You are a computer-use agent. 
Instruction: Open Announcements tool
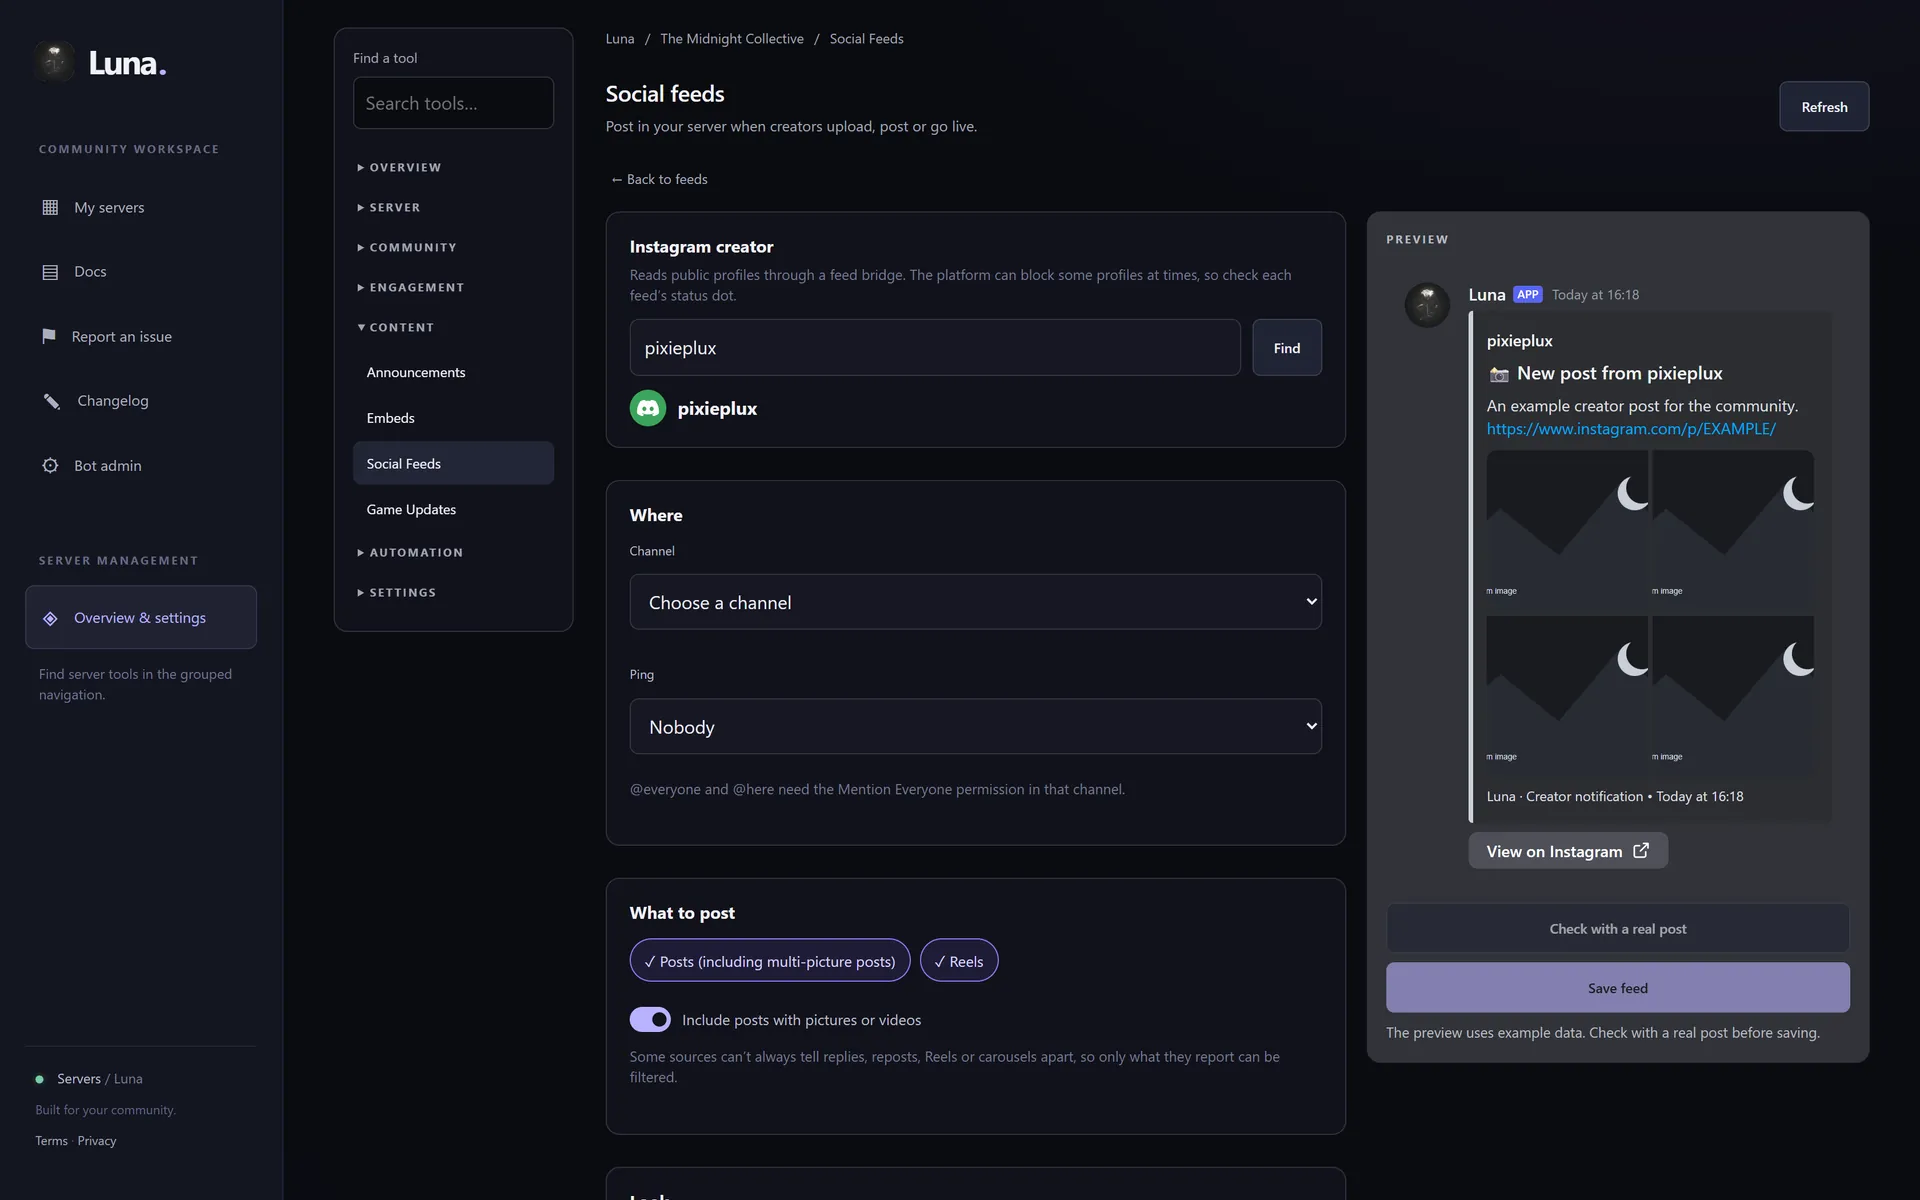(453, 372)
